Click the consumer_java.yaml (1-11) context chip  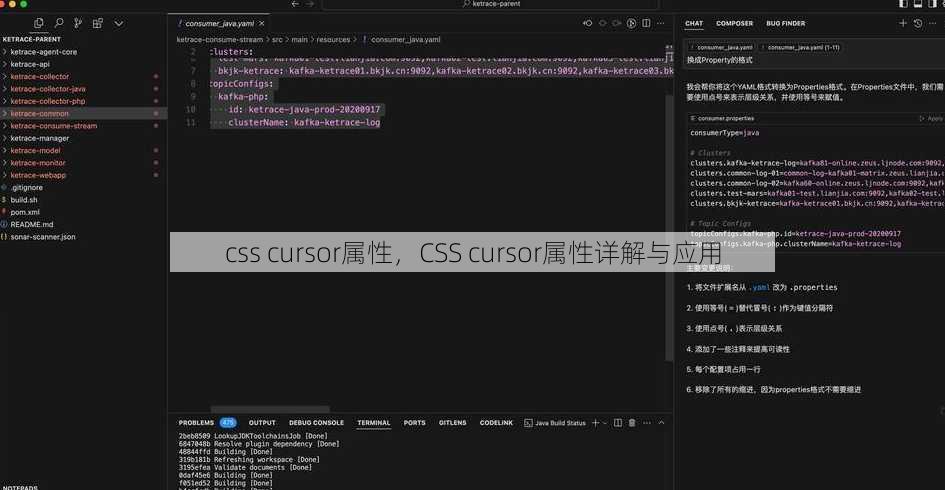click(x=801, y=47)
